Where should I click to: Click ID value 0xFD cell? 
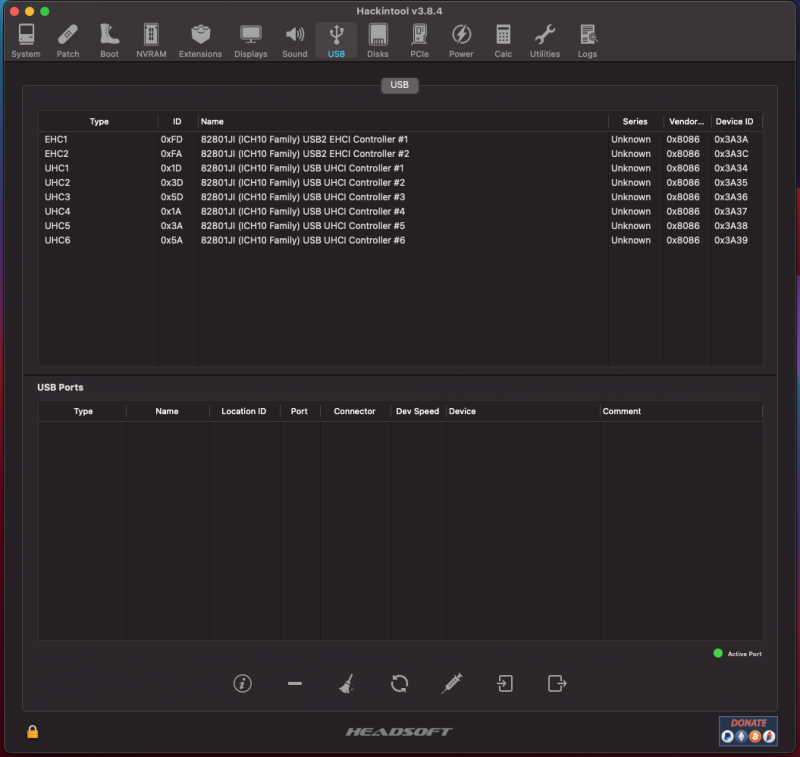coord(171,139)
